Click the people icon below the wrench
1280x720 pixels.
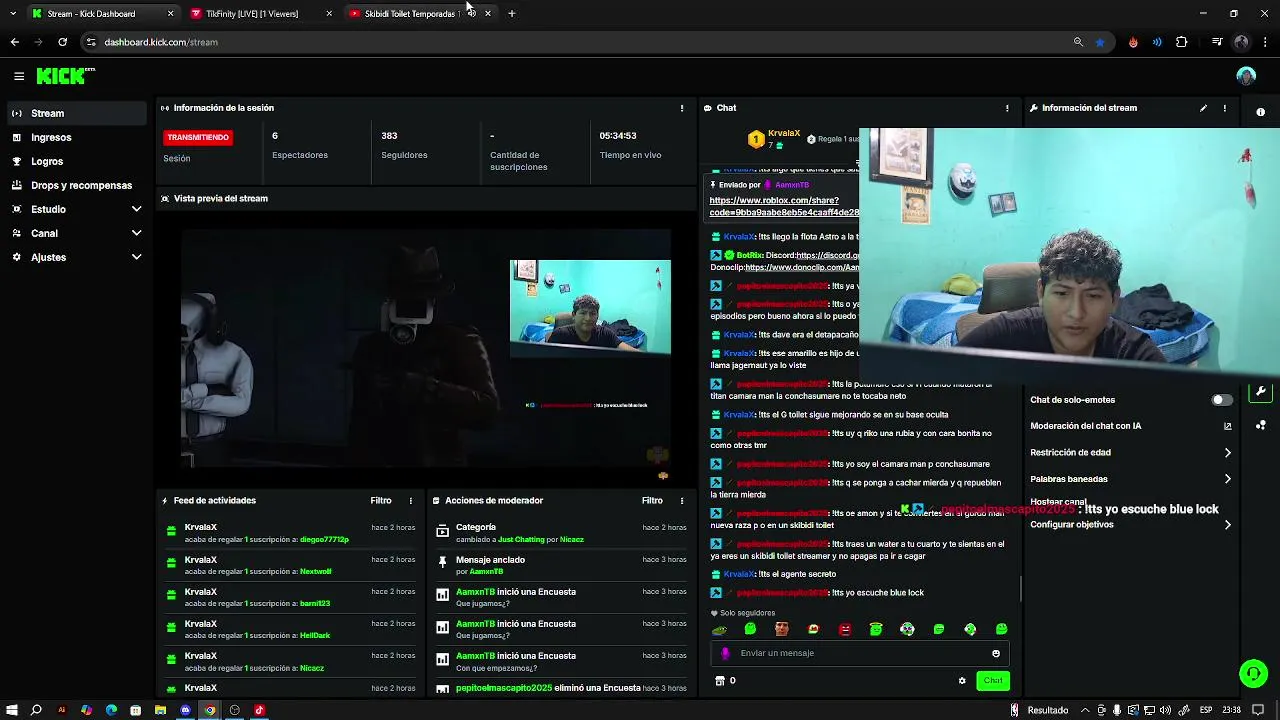[x=1260, y=425]
